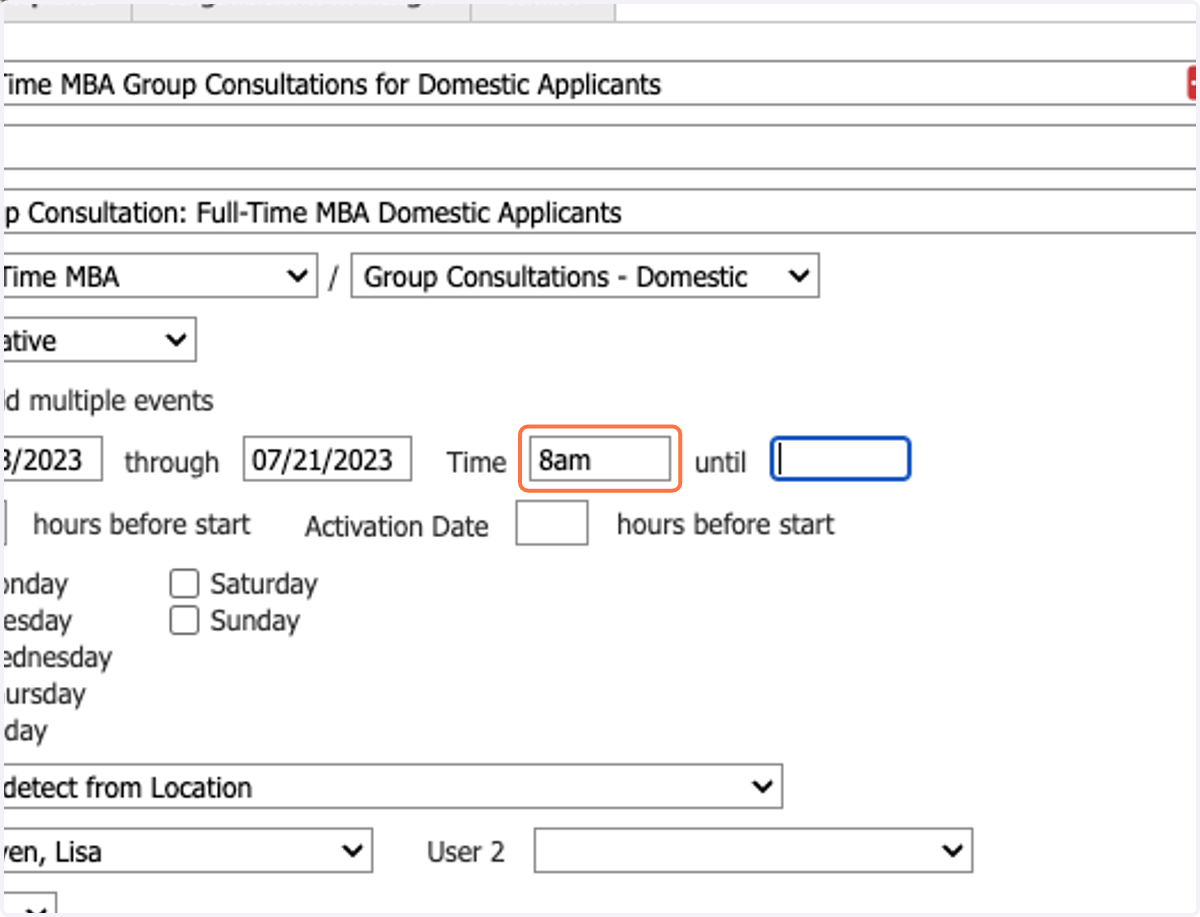1200x917 pixels.
Task: Click the Activation Date hours field
Action: [552, 525]
